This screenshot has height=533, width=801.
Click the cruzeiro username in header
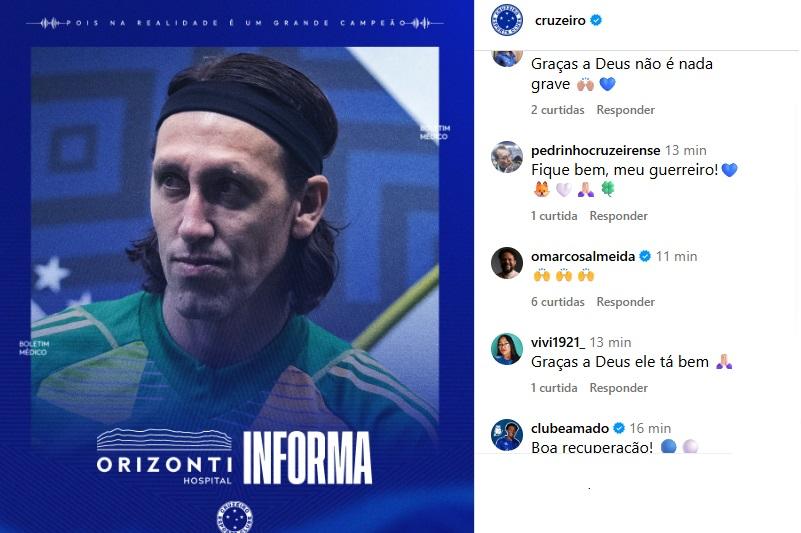560,20
